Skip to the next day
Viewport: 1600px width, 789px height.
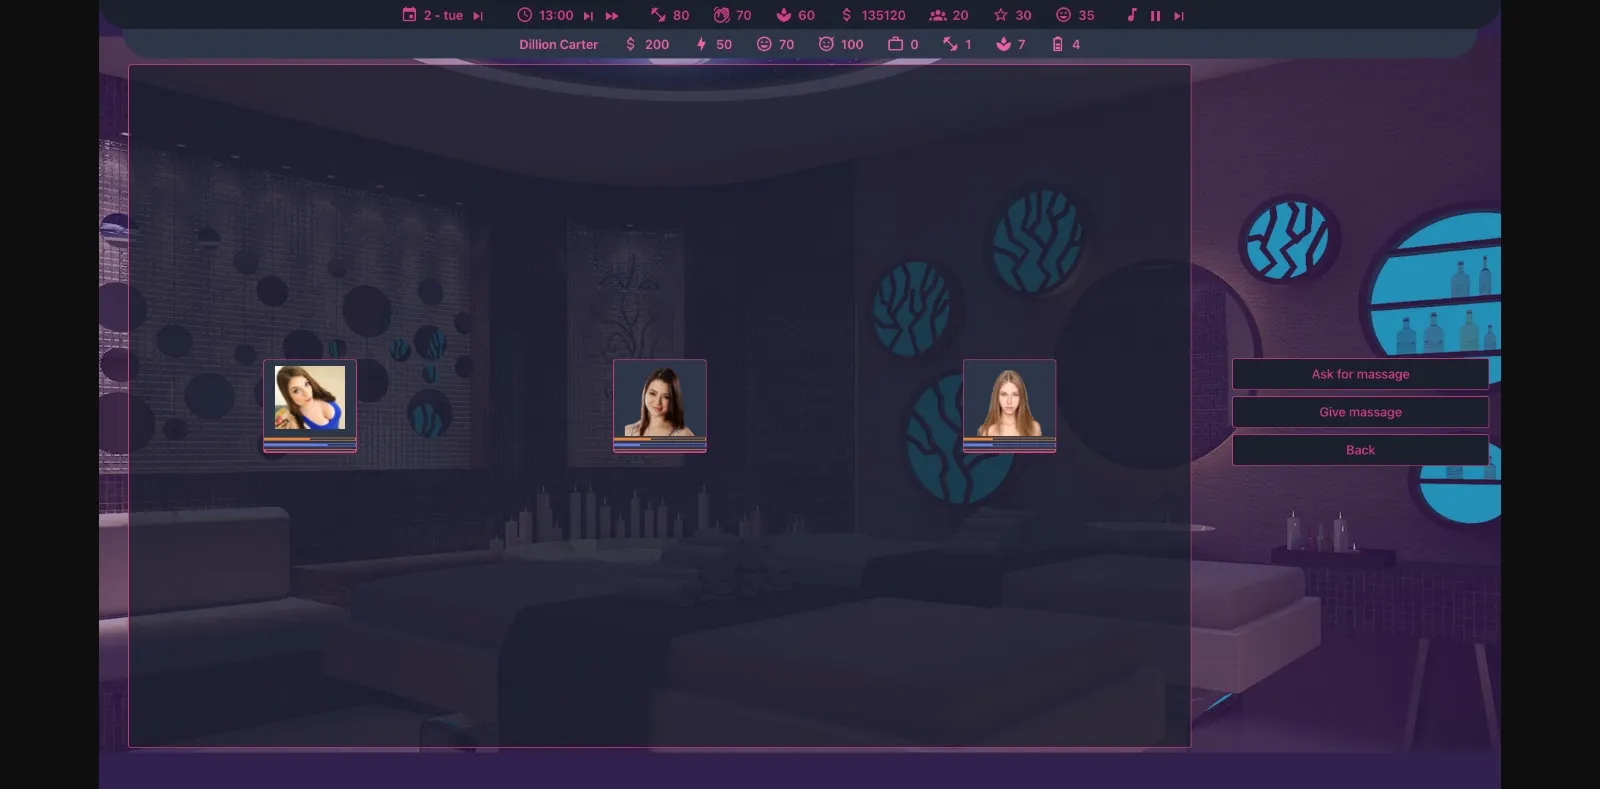[478, 16]
